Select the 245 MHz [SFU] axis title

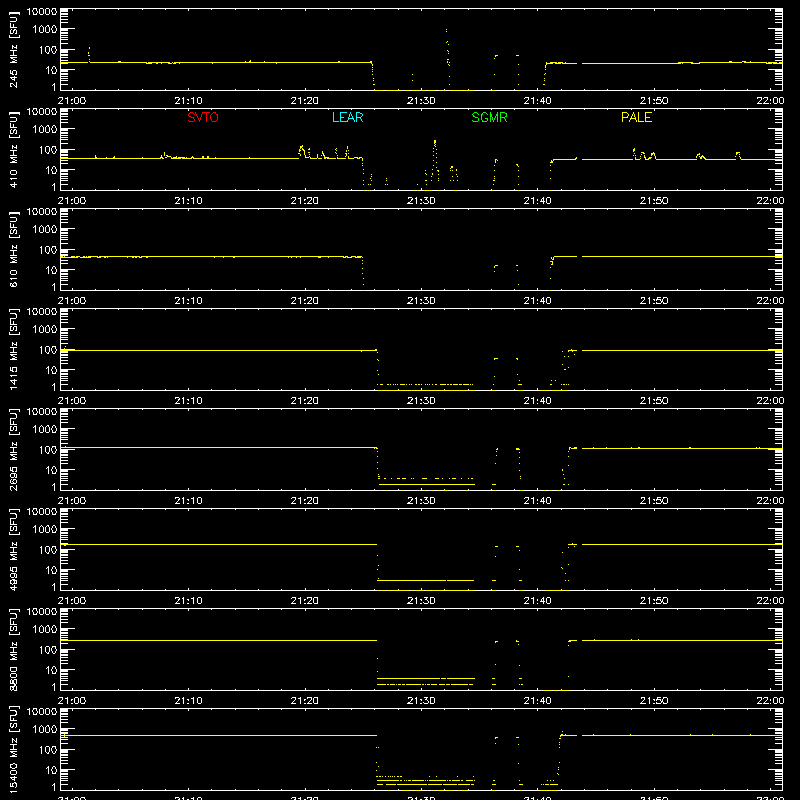tap(14, 49)
